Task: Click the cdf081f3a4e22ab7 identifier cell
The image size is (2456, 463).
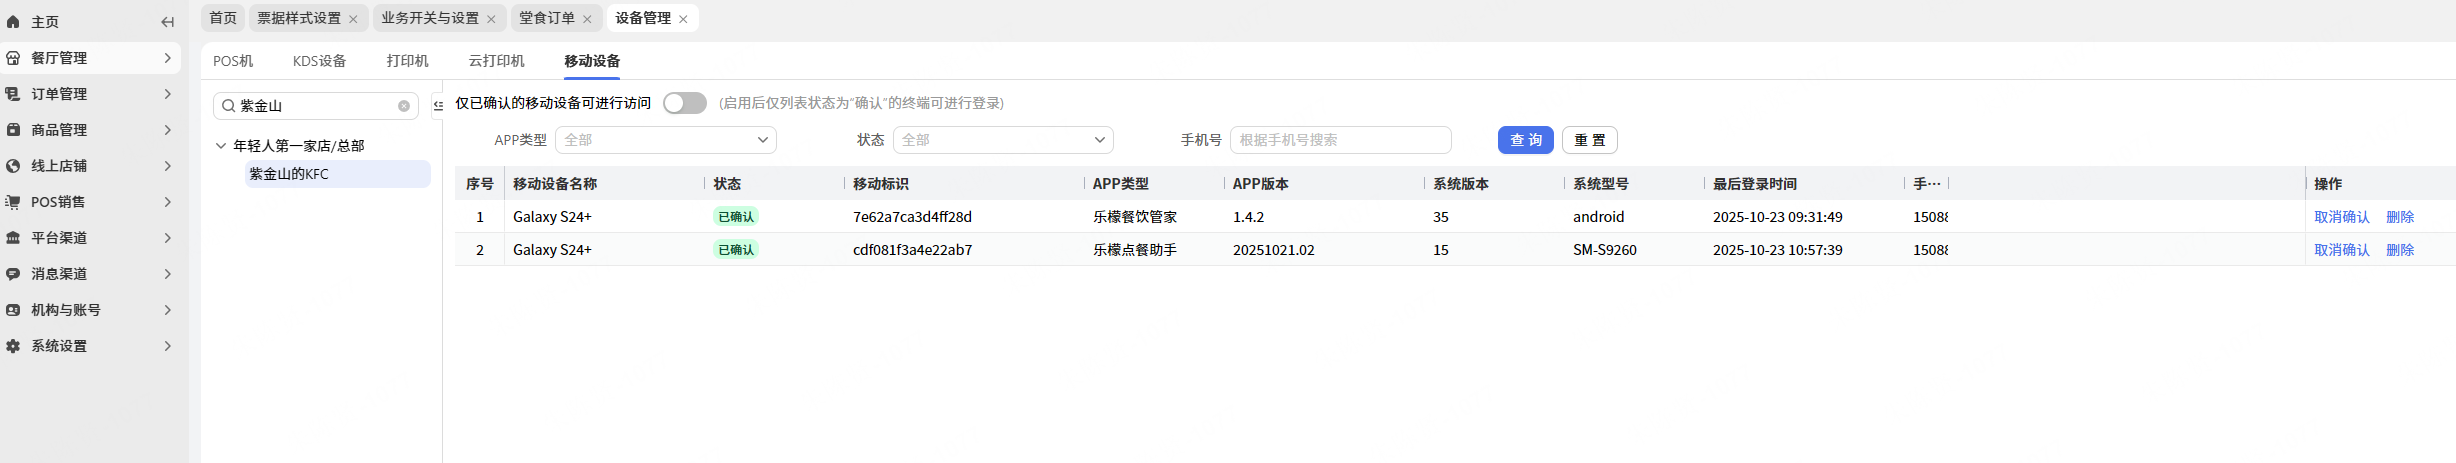Action: point(912,250)
